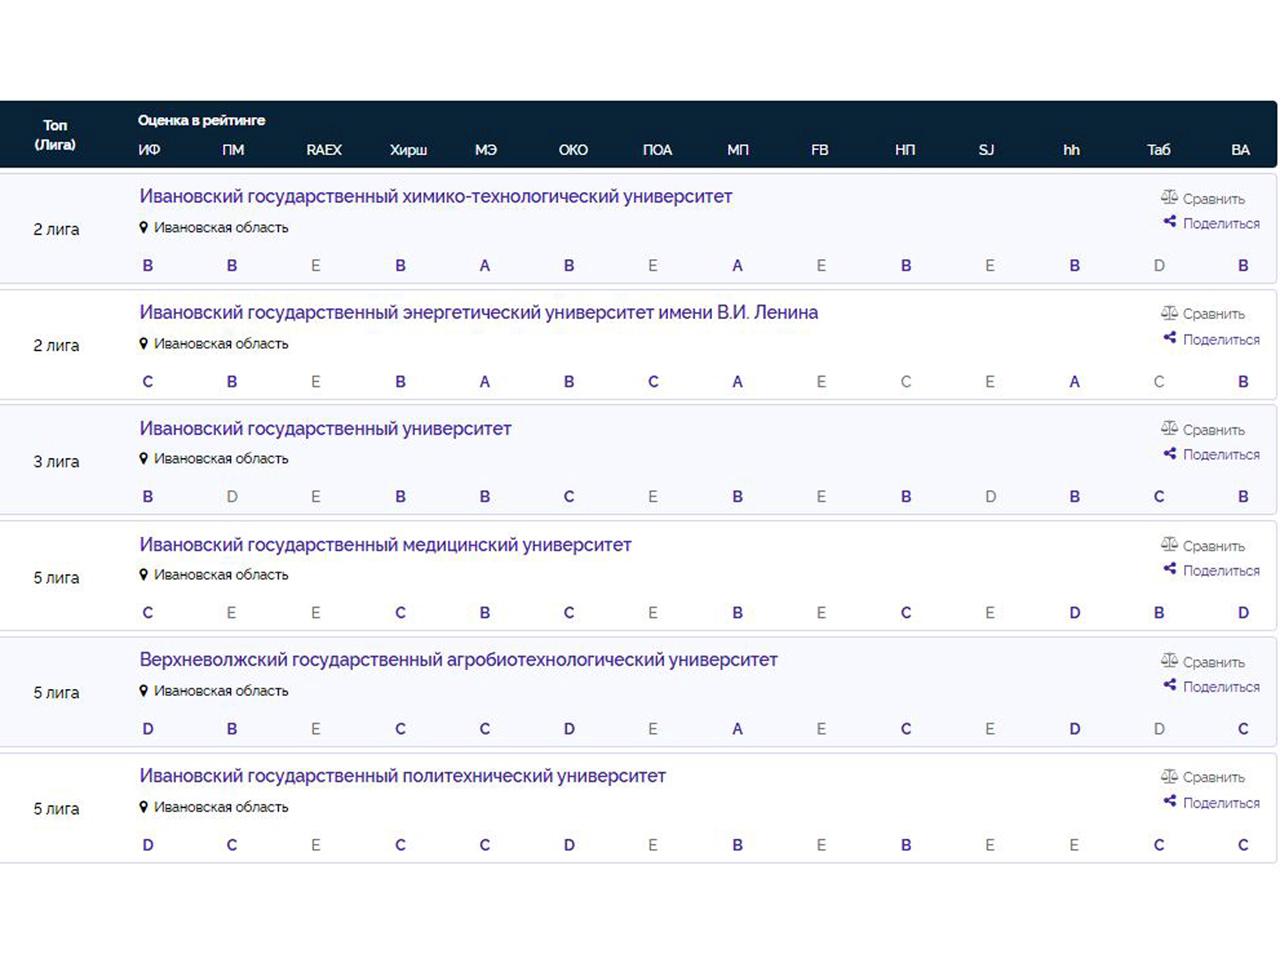This screenshot has width=1280, height=959.
Task: Click compare scales icon for Ivanovo Medical University
Action: (1169, 545)
